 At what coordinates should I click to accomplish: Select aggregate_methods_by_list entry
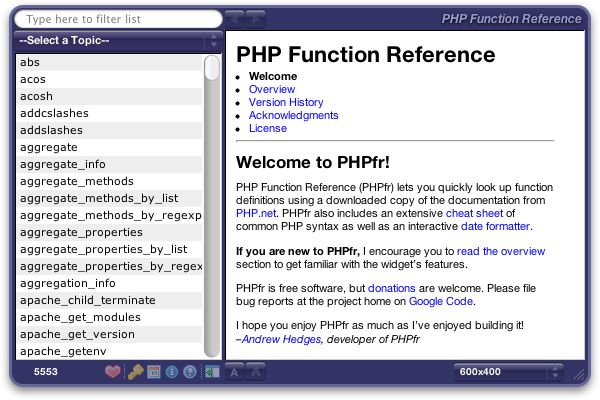click(109, 198)
